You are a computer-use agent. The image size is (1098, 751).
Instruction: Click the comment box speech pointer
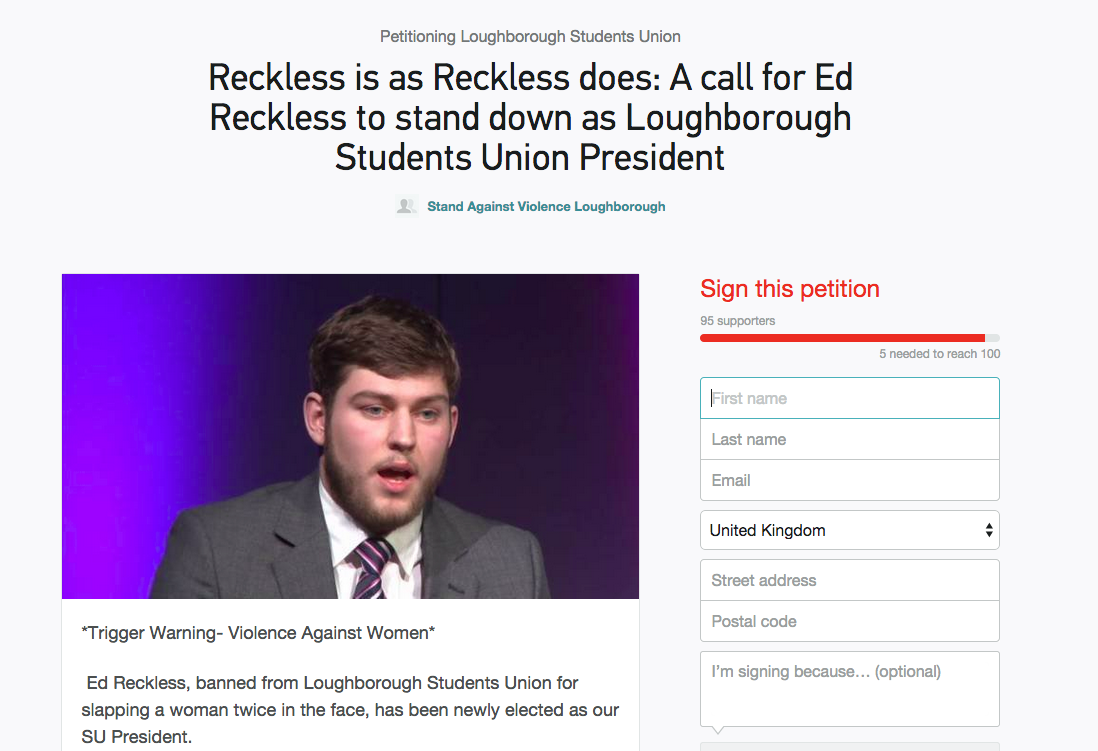[718, 730]
